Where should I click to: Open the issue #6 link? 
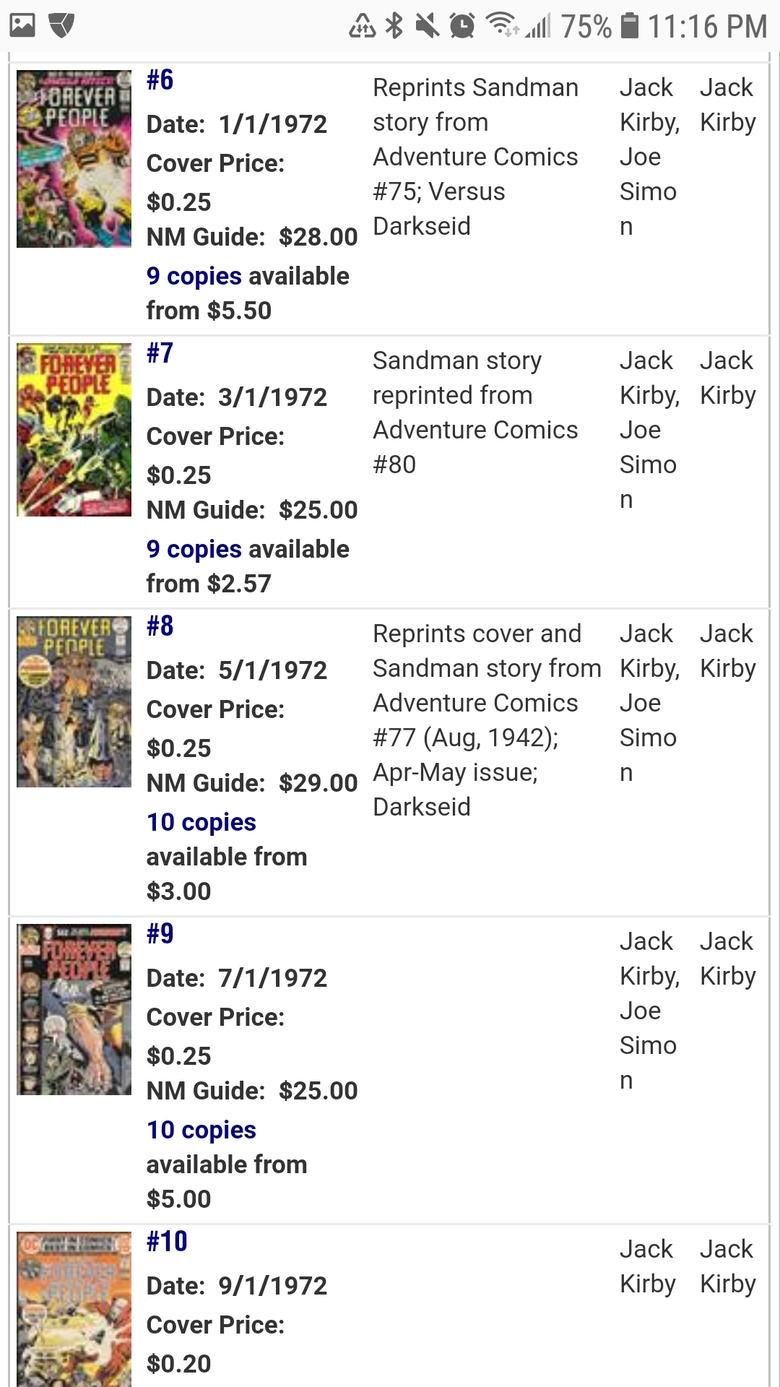click(160, 80)
